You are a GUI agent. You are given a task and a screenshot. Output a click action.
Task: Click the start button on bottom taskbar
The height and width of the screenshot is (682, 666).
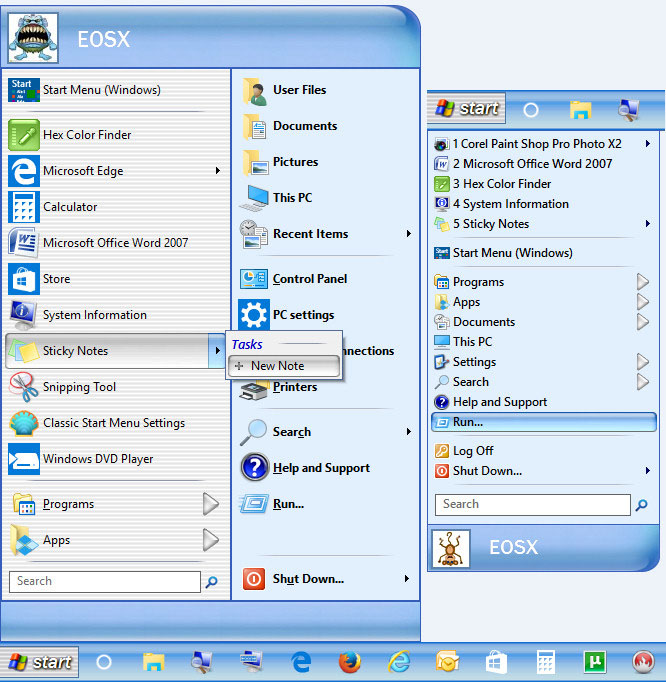tap(40, 662)
